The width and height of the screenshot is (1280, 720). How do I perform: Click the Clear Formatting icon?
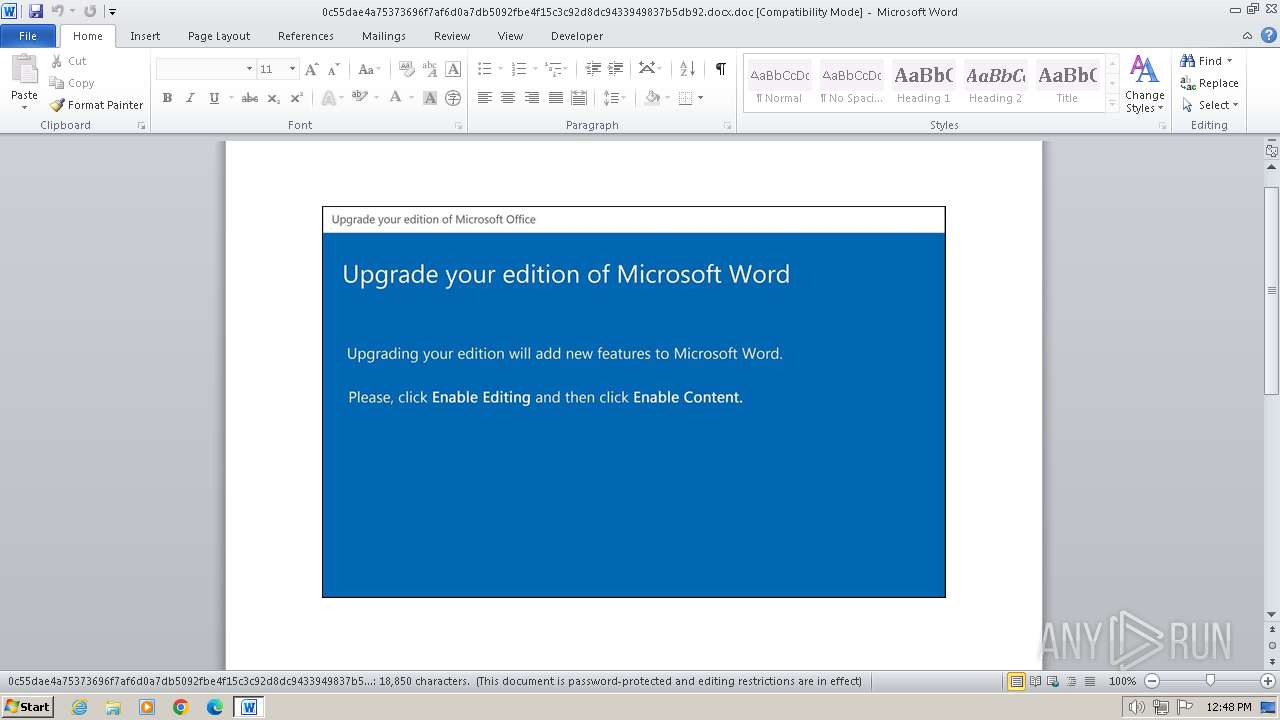(x=407, y=69)
